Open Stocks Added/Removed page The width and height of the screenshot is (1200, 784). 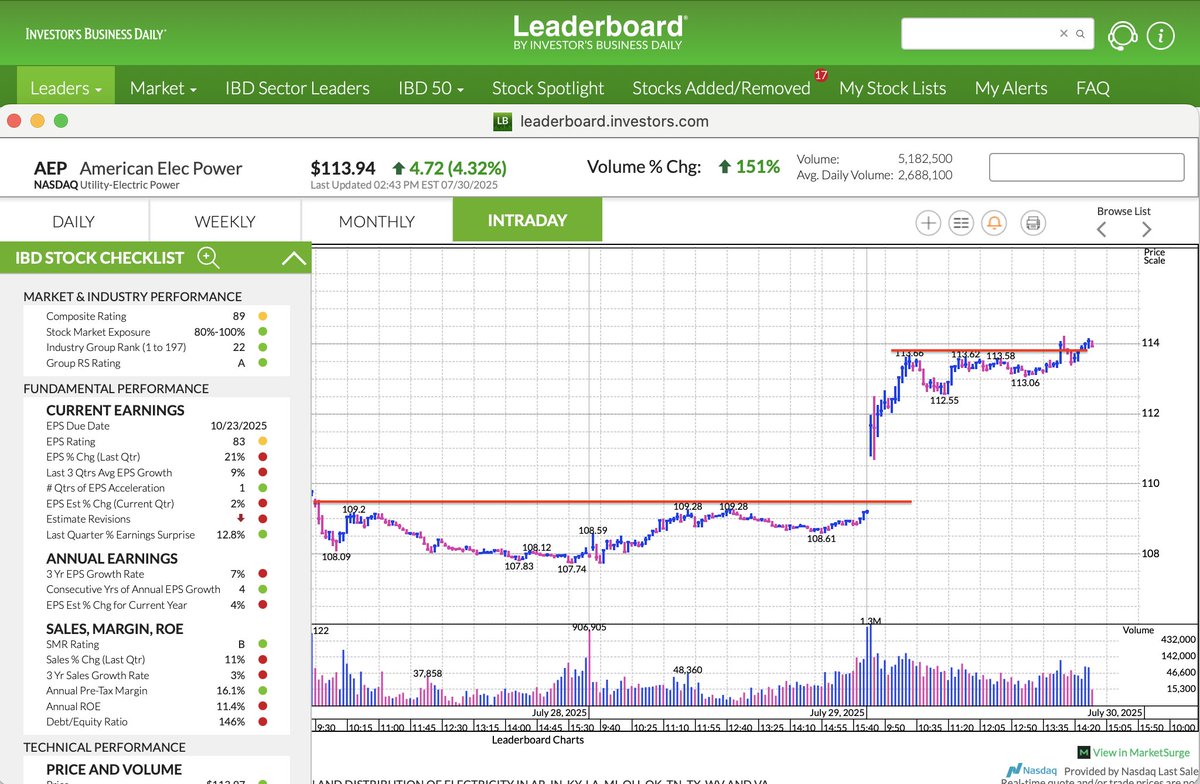721,88
